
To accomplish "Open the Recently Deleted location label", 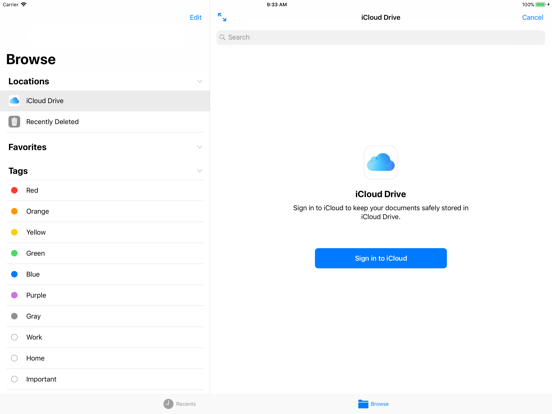I will [52, 122].
